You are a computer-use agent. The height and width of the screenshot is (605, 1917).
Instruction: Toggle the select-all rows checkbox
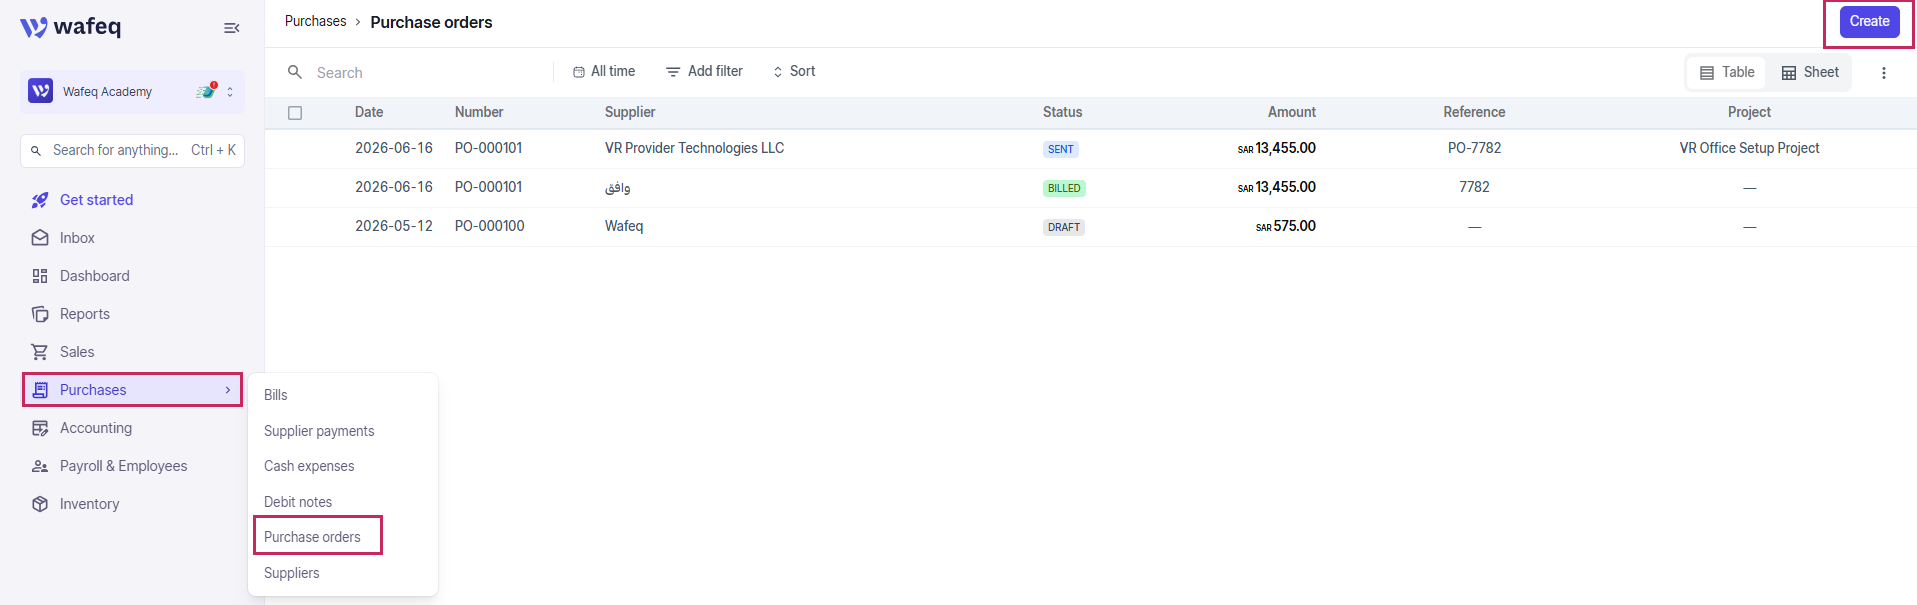295,113
